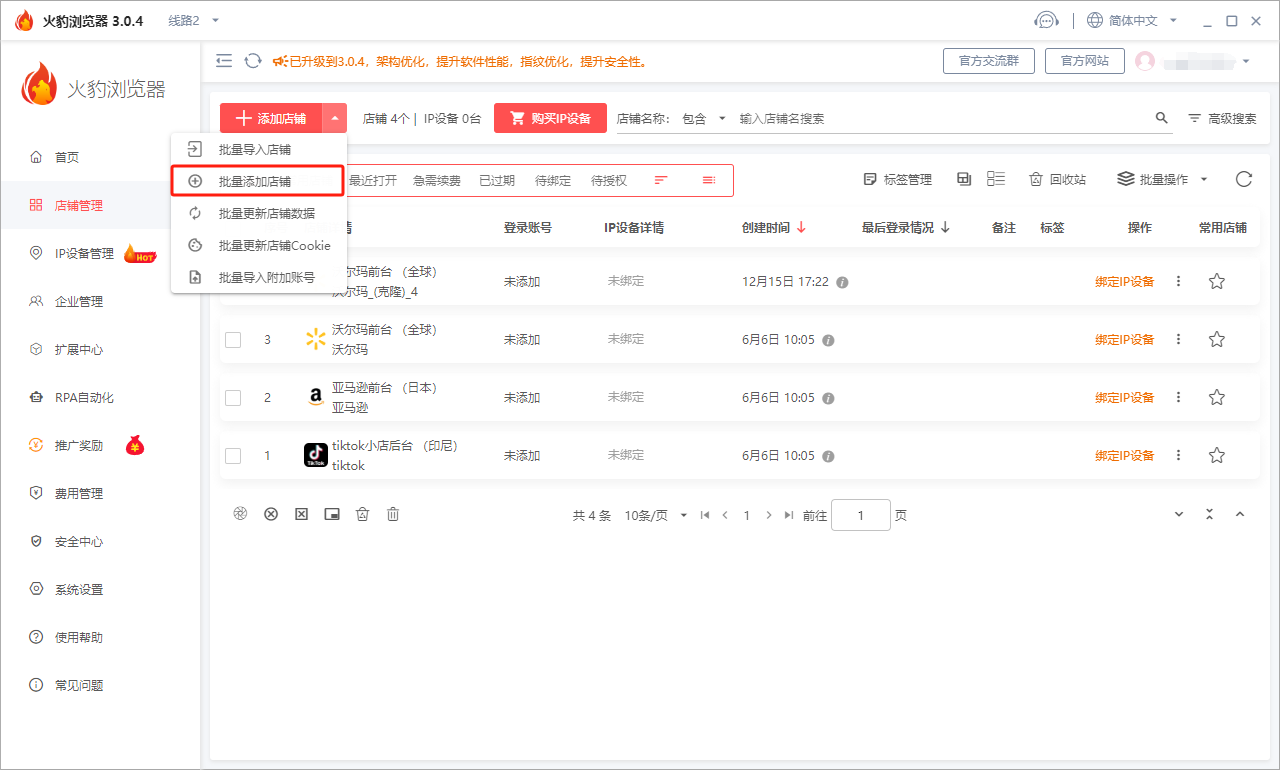
Task: Click the 购买IP设备 button
Action: tap(550, 117)
